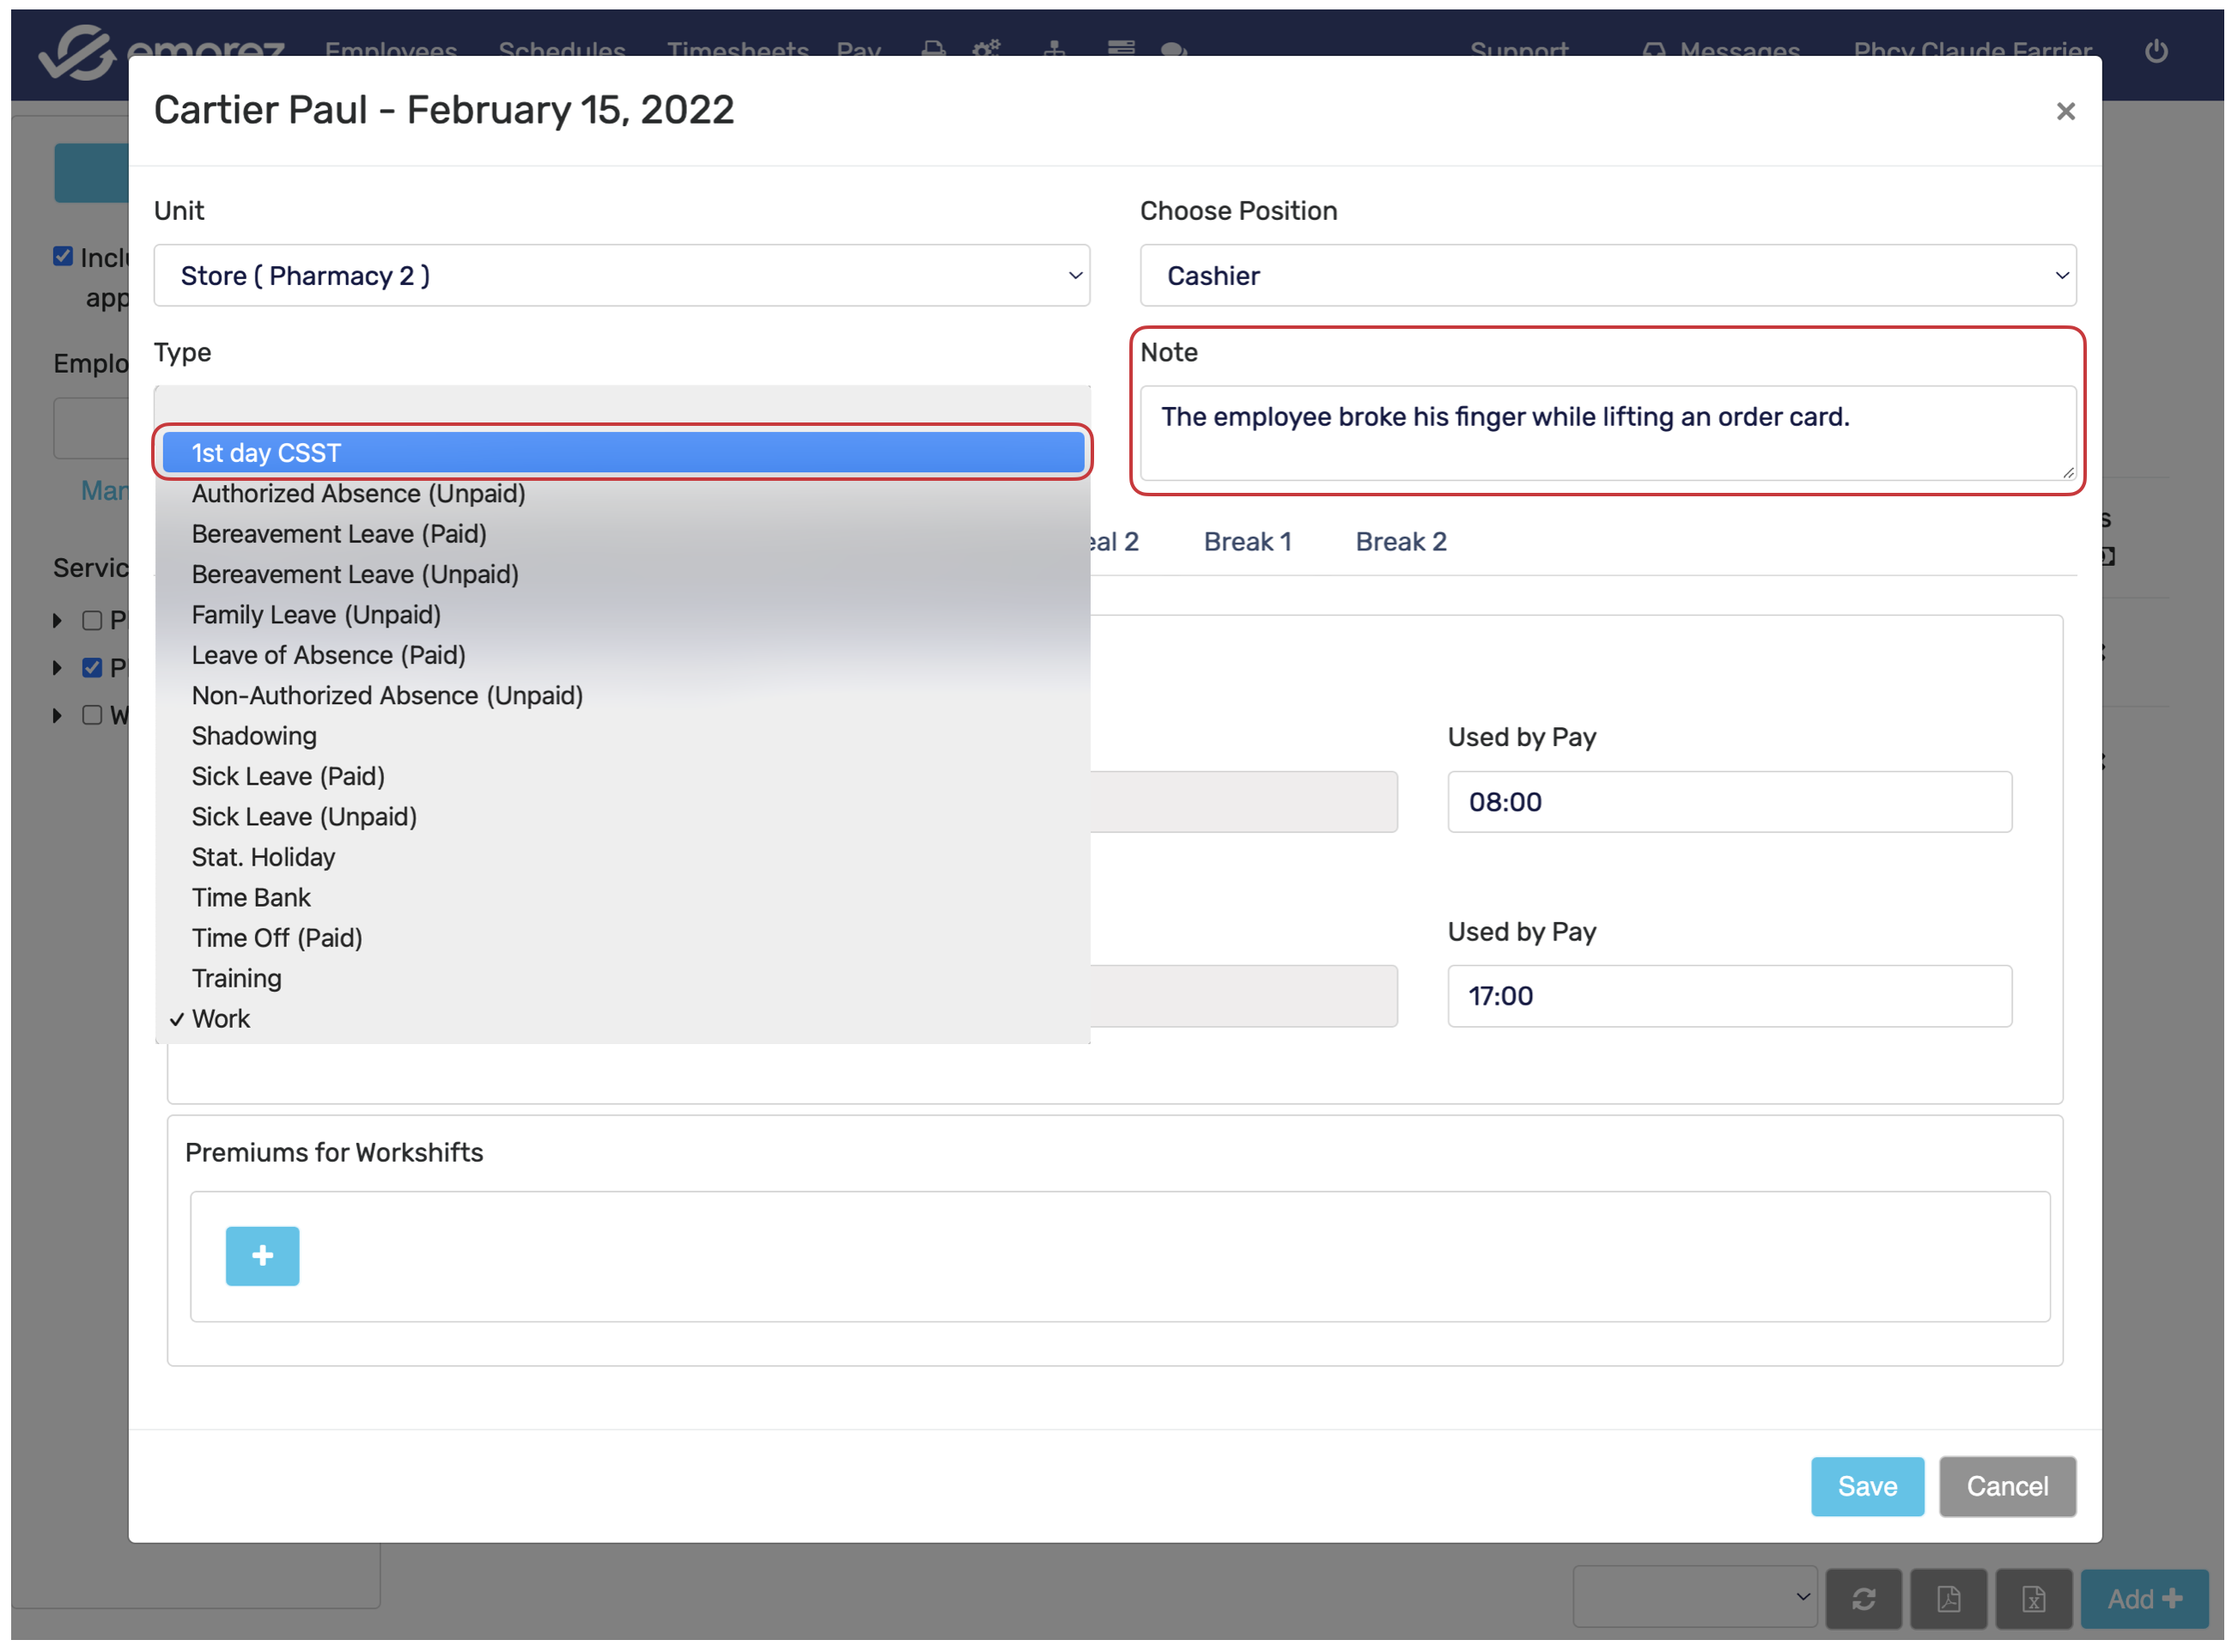The image size is (2238, 1652).
Task: Click the emprez logo icon
Action: click(77, 52)
